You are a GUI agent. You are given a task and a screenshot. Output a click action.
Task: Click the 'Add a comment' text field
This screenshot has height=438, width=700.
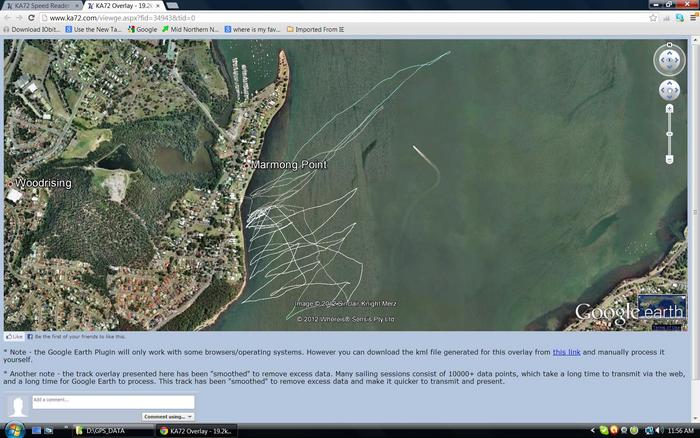point(112,401)
